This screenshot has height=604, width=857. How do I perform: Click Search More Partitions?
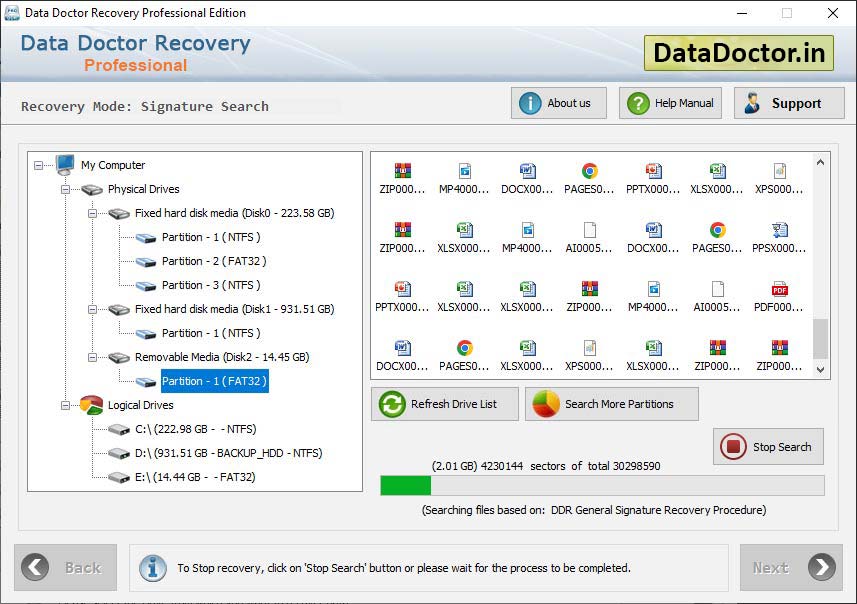[611, 404]
